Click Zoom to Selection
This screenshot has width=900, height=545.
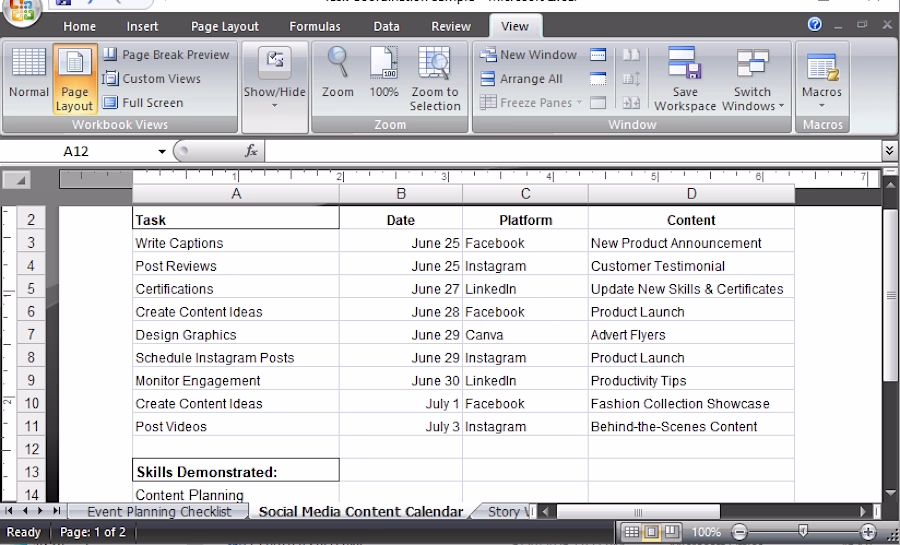tap(435, 79)
